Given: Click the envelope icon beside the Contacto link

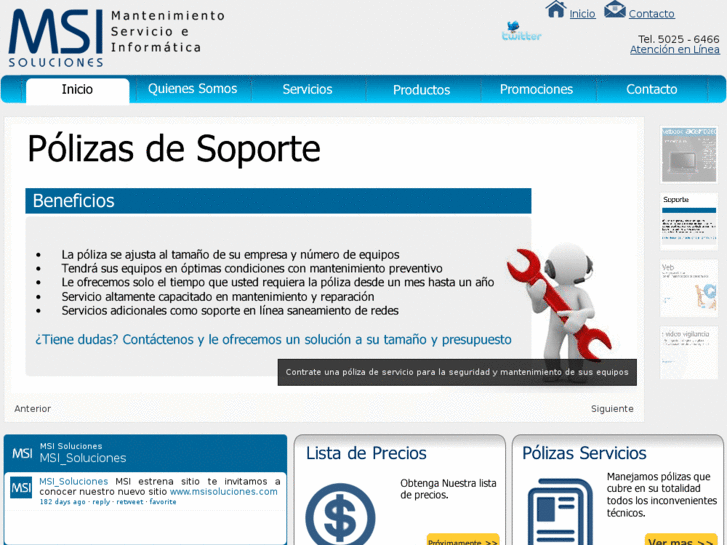Looking at the screenshot, I should (615, 9).
